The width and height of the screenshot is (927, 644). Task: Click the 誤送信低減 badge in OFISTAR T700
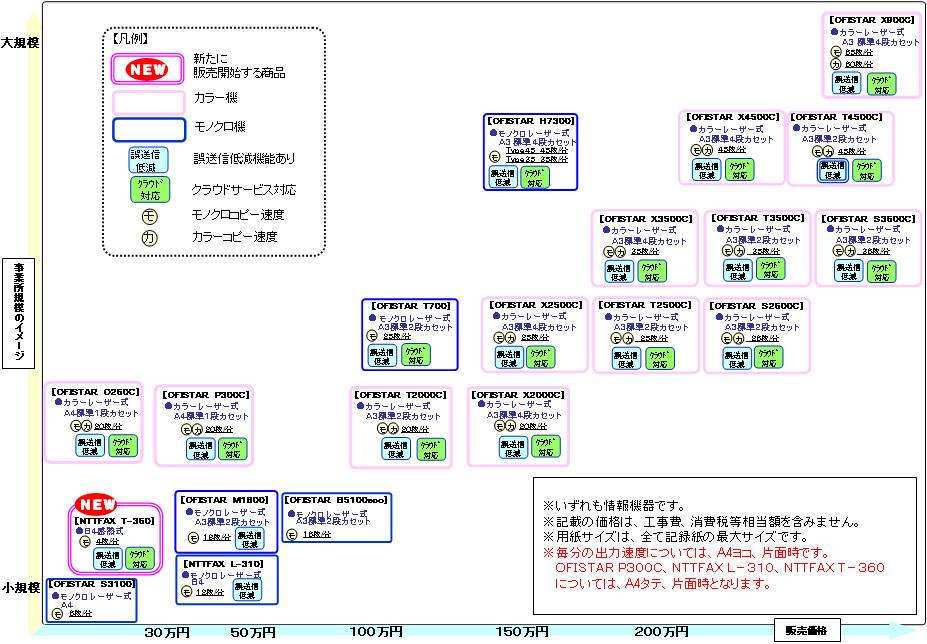click(x=382, y=356)
